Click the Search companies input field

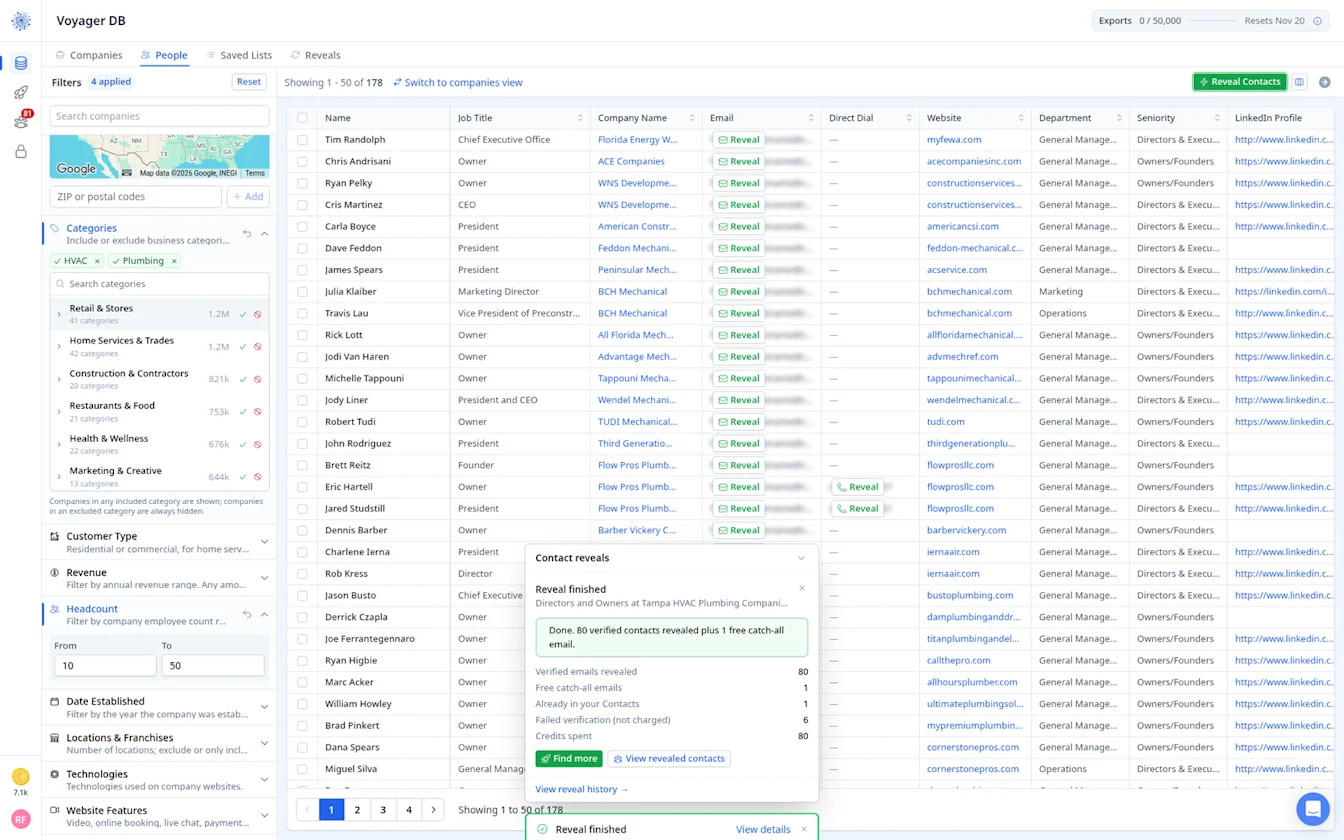[x=159, y=116]
